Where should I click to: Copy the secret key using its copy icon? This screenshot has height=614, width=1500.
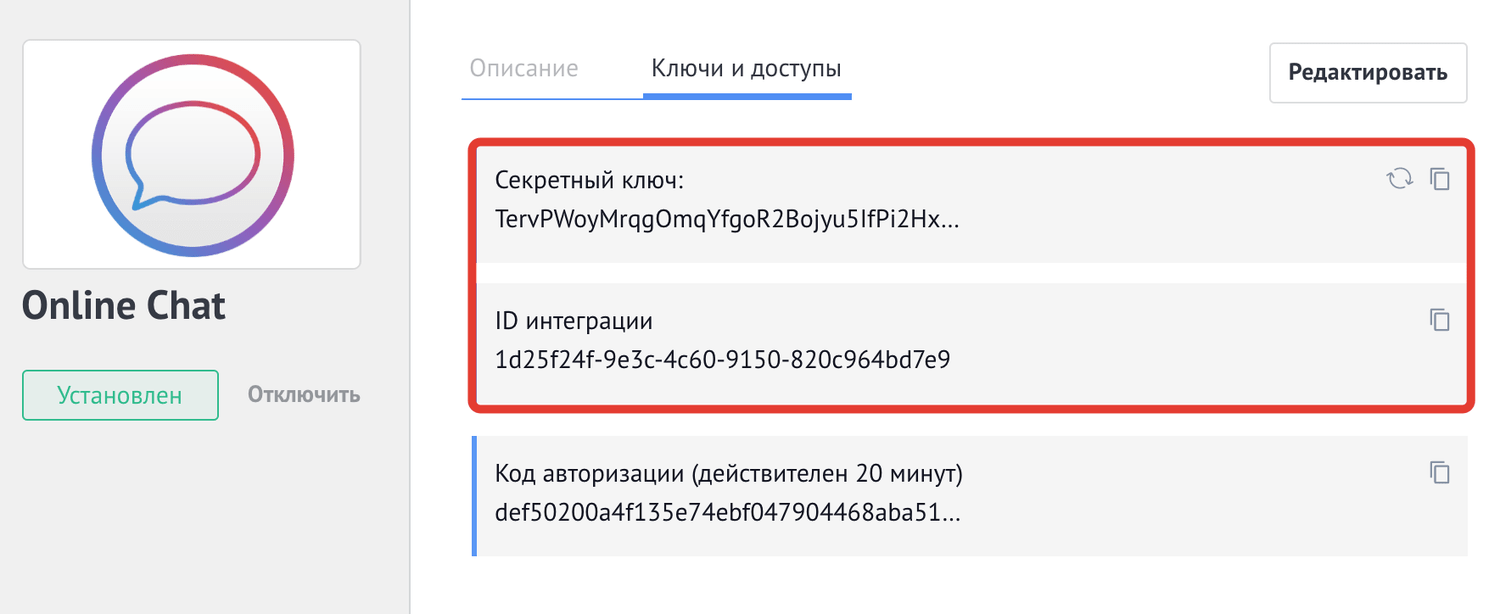[x=1440, y=180]
